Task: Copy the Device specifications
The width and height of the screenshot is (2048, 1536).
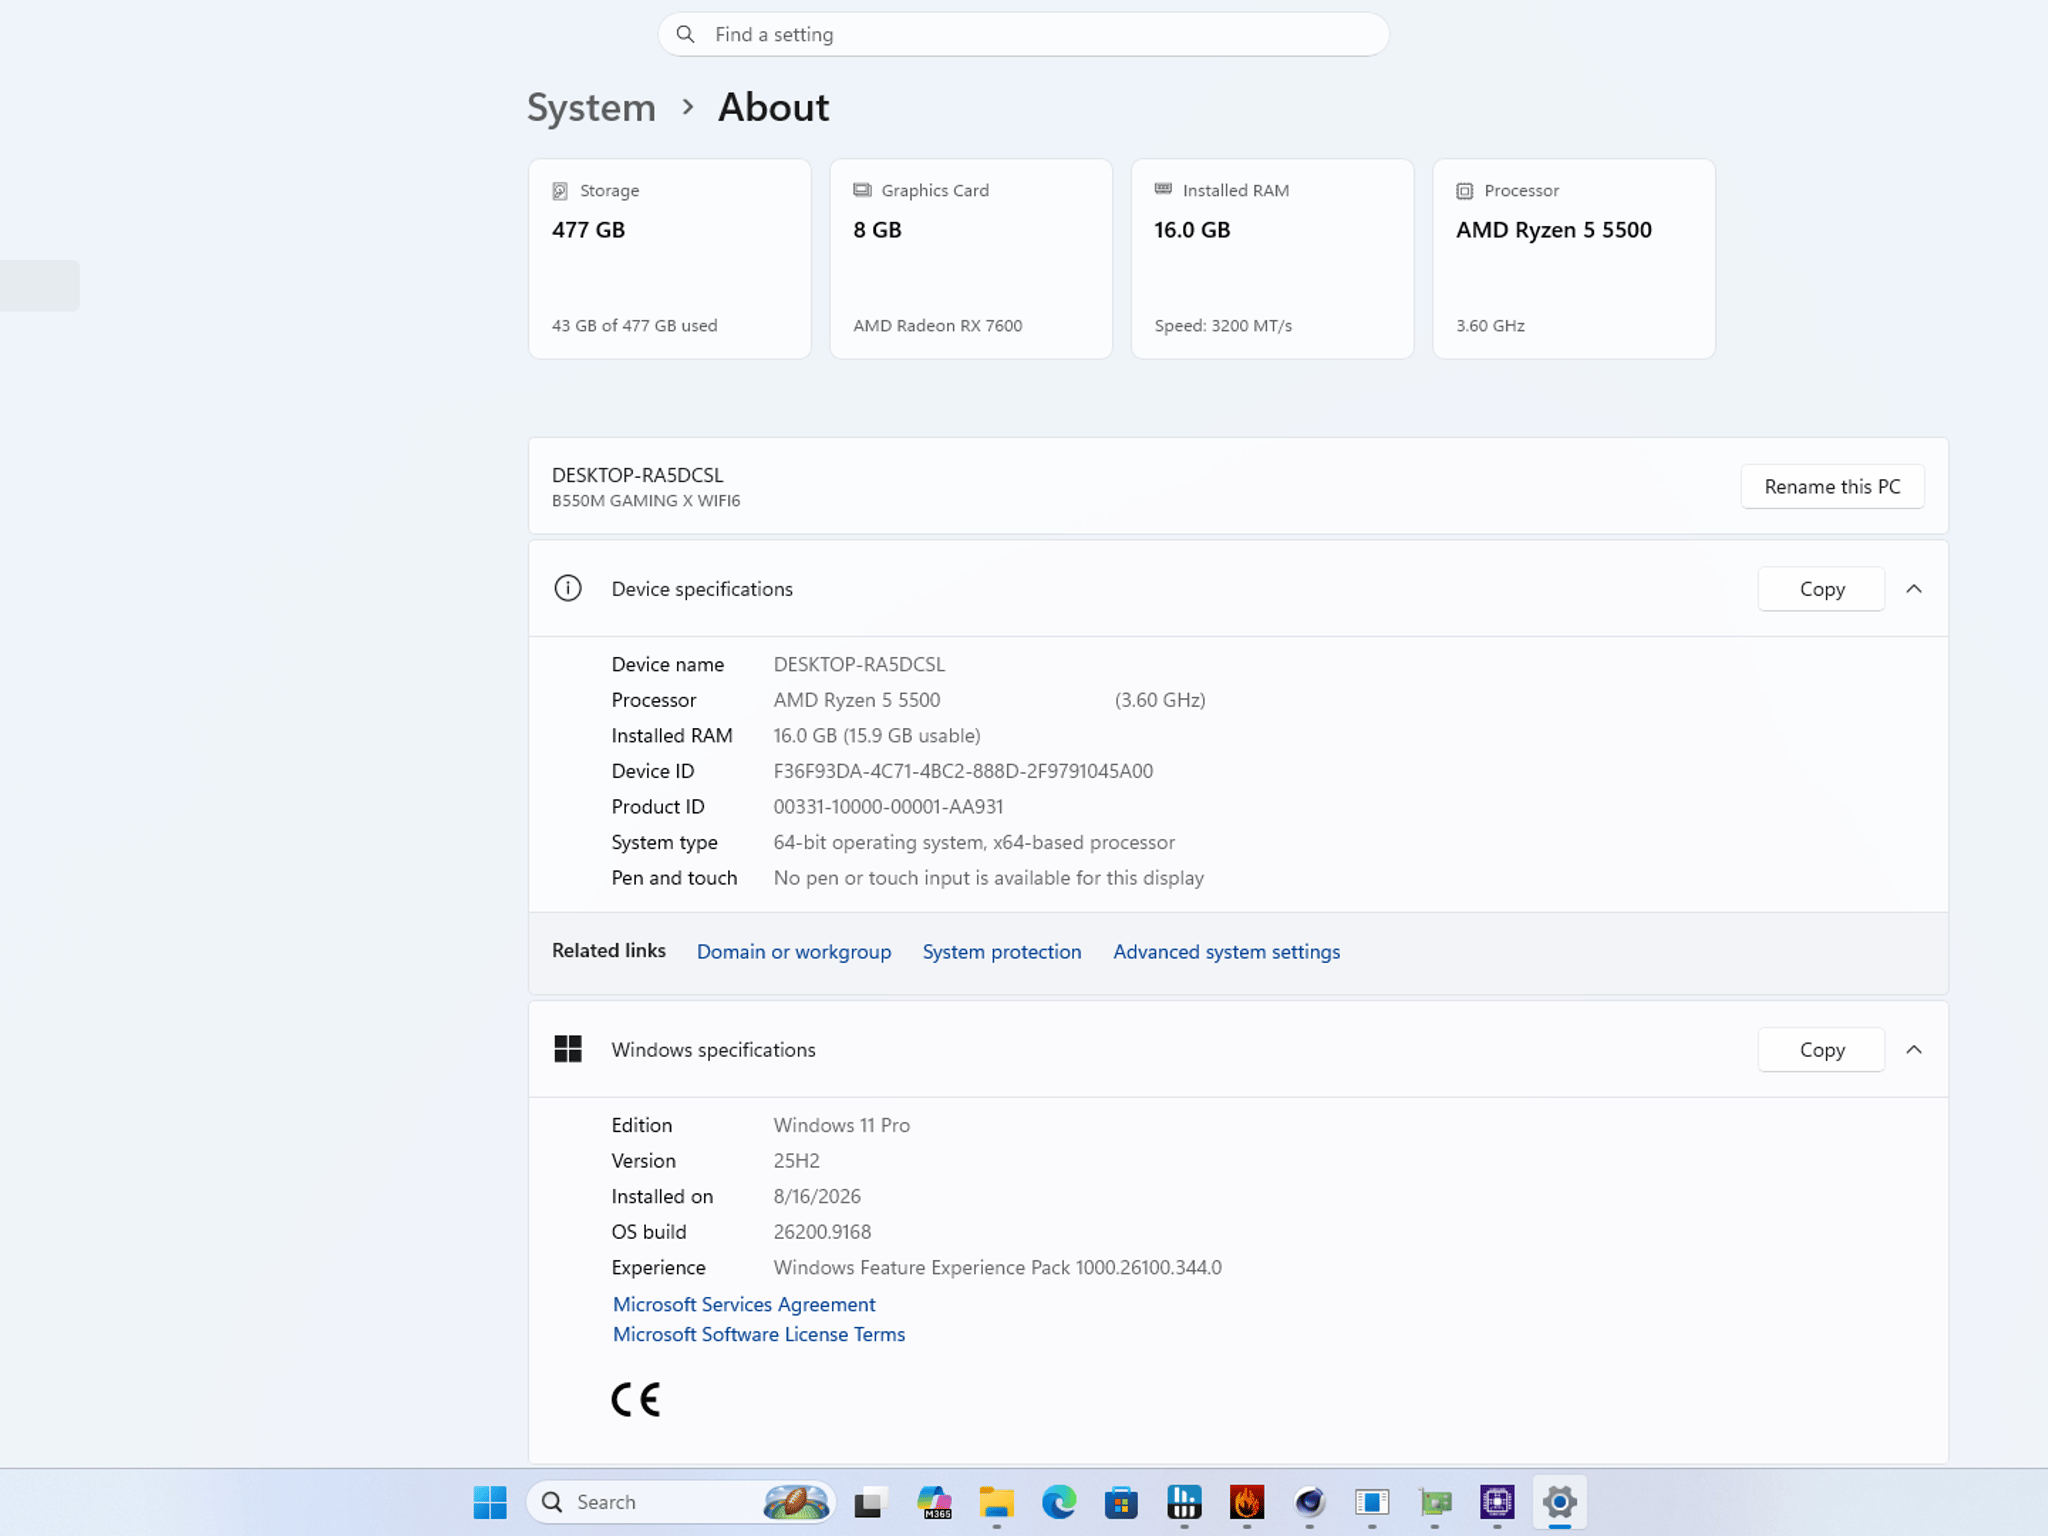Action: (1822, 589)
